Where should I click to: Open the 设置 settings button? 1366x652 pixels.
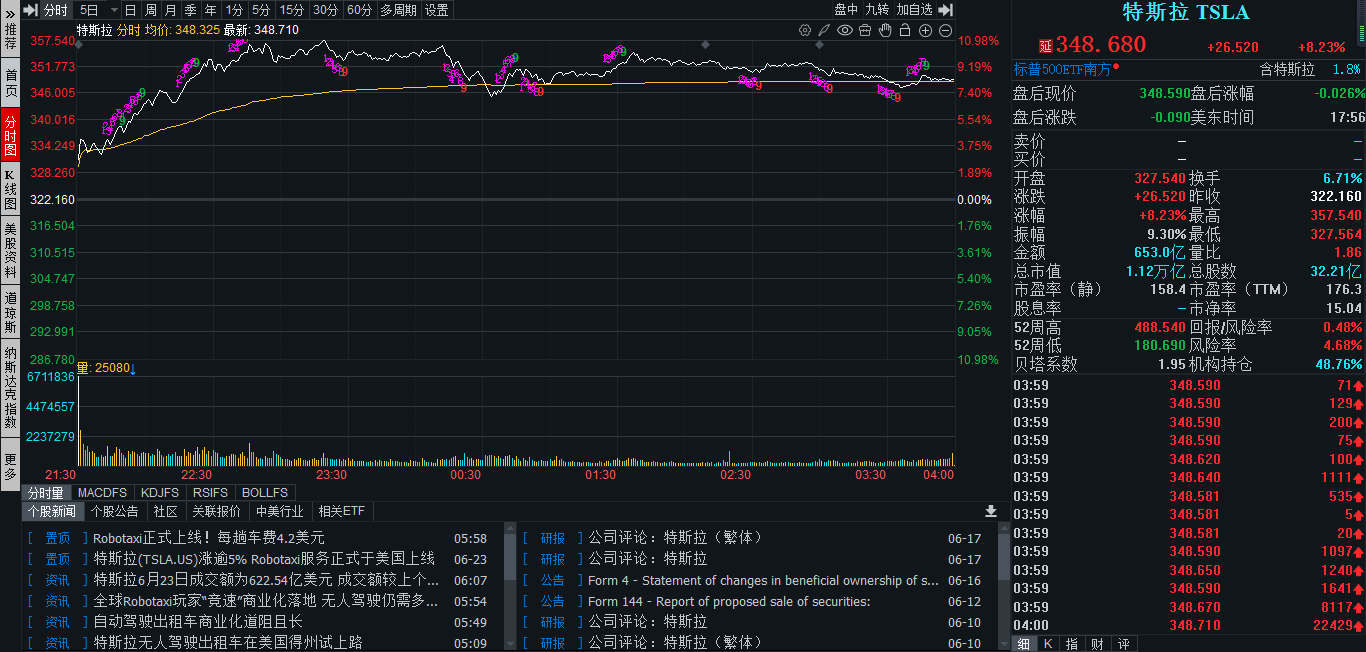point(437,10)
